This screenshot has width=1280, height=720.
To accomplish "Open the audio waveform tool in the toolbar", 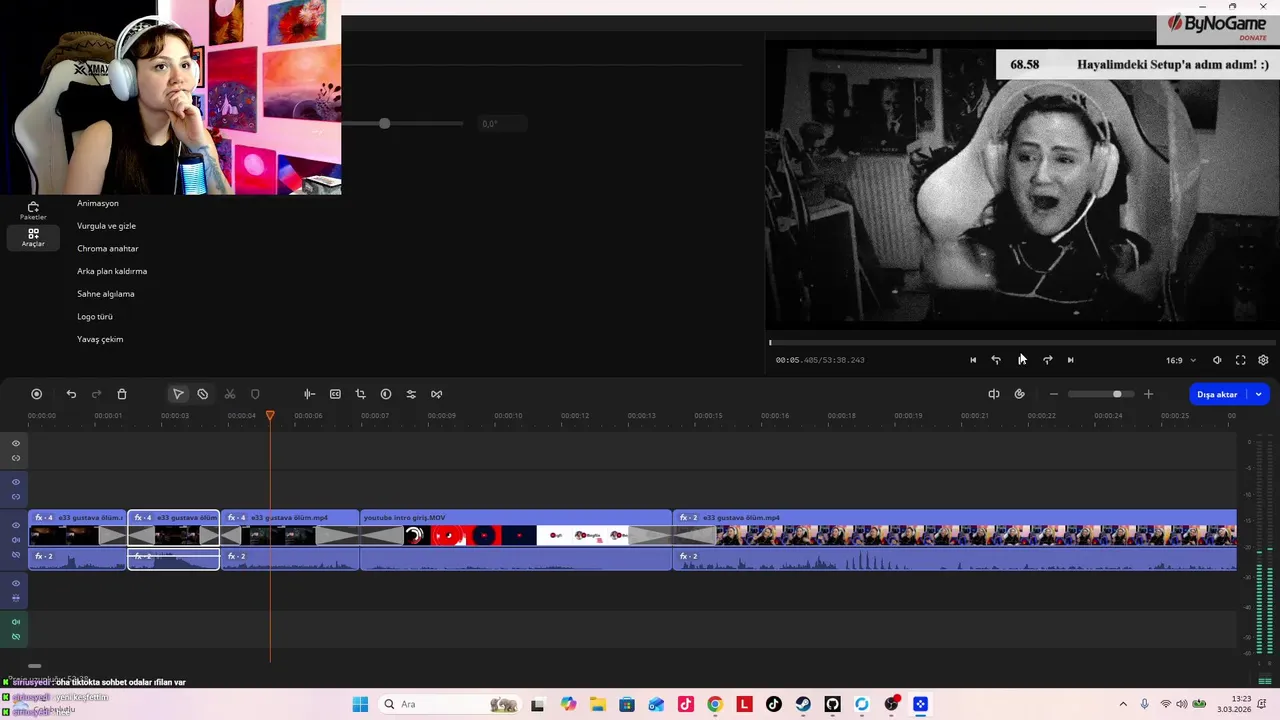I will tap(310, 394).
